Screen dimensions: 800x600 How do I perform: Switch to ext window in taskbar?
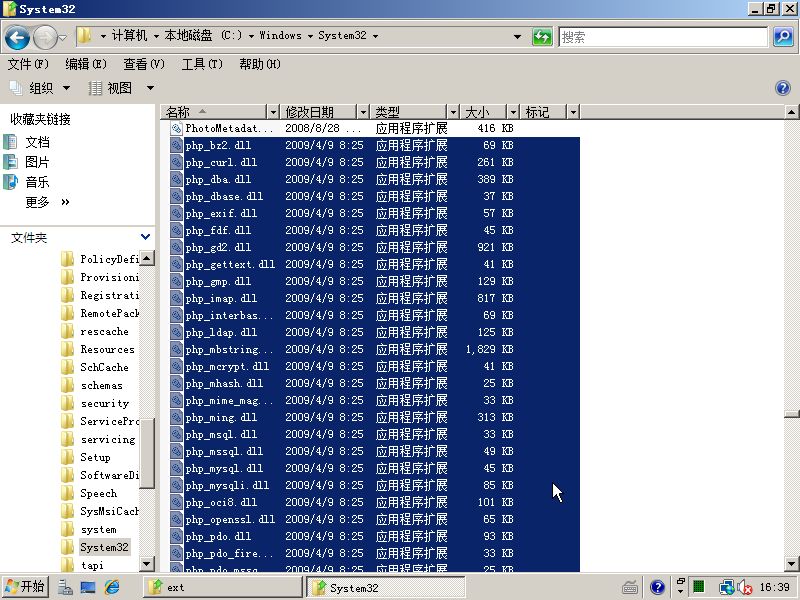point(221,587)
